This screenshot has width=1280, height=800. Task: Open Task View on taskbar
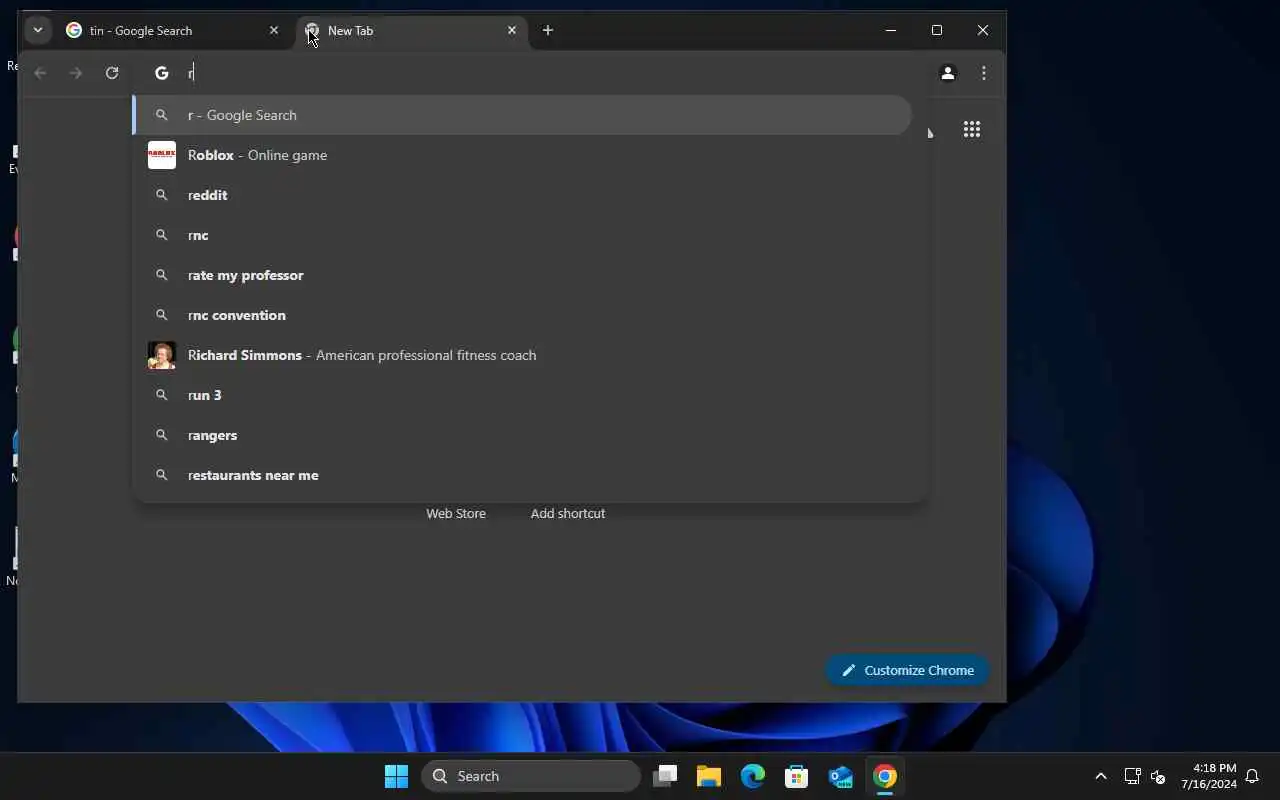(665, 776)
